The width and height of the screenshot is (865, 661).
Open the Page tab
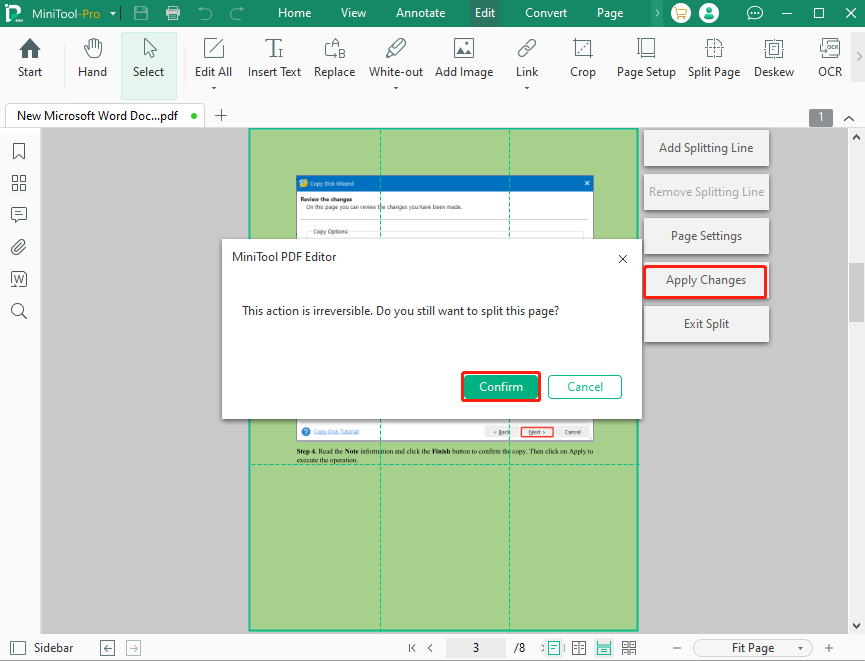(x=610, y=13)
